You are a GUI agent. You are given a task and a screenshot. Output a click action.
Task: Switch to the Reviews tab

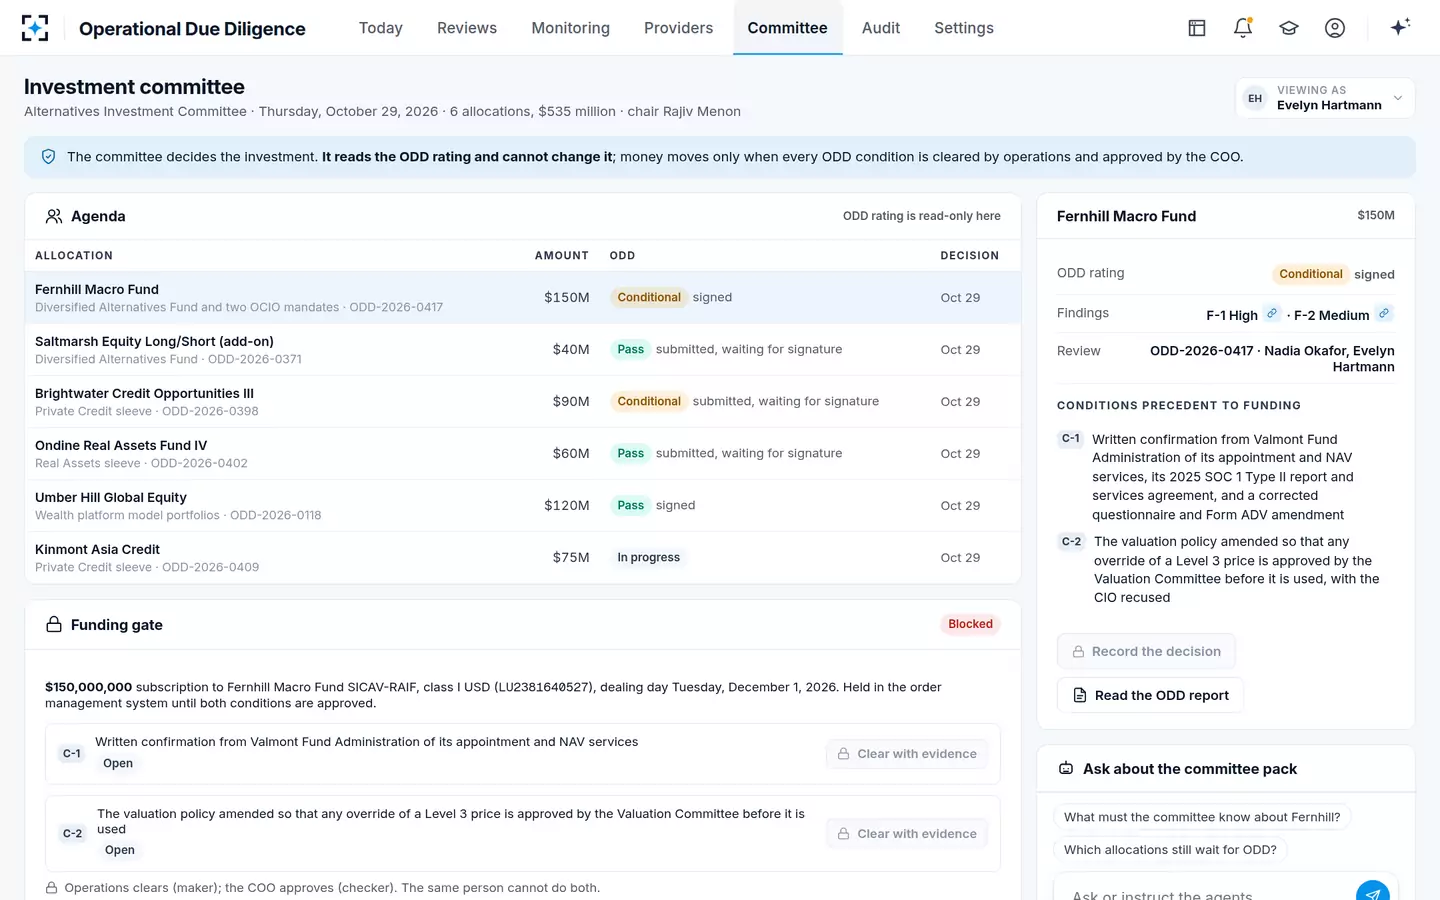click(467, 28)
